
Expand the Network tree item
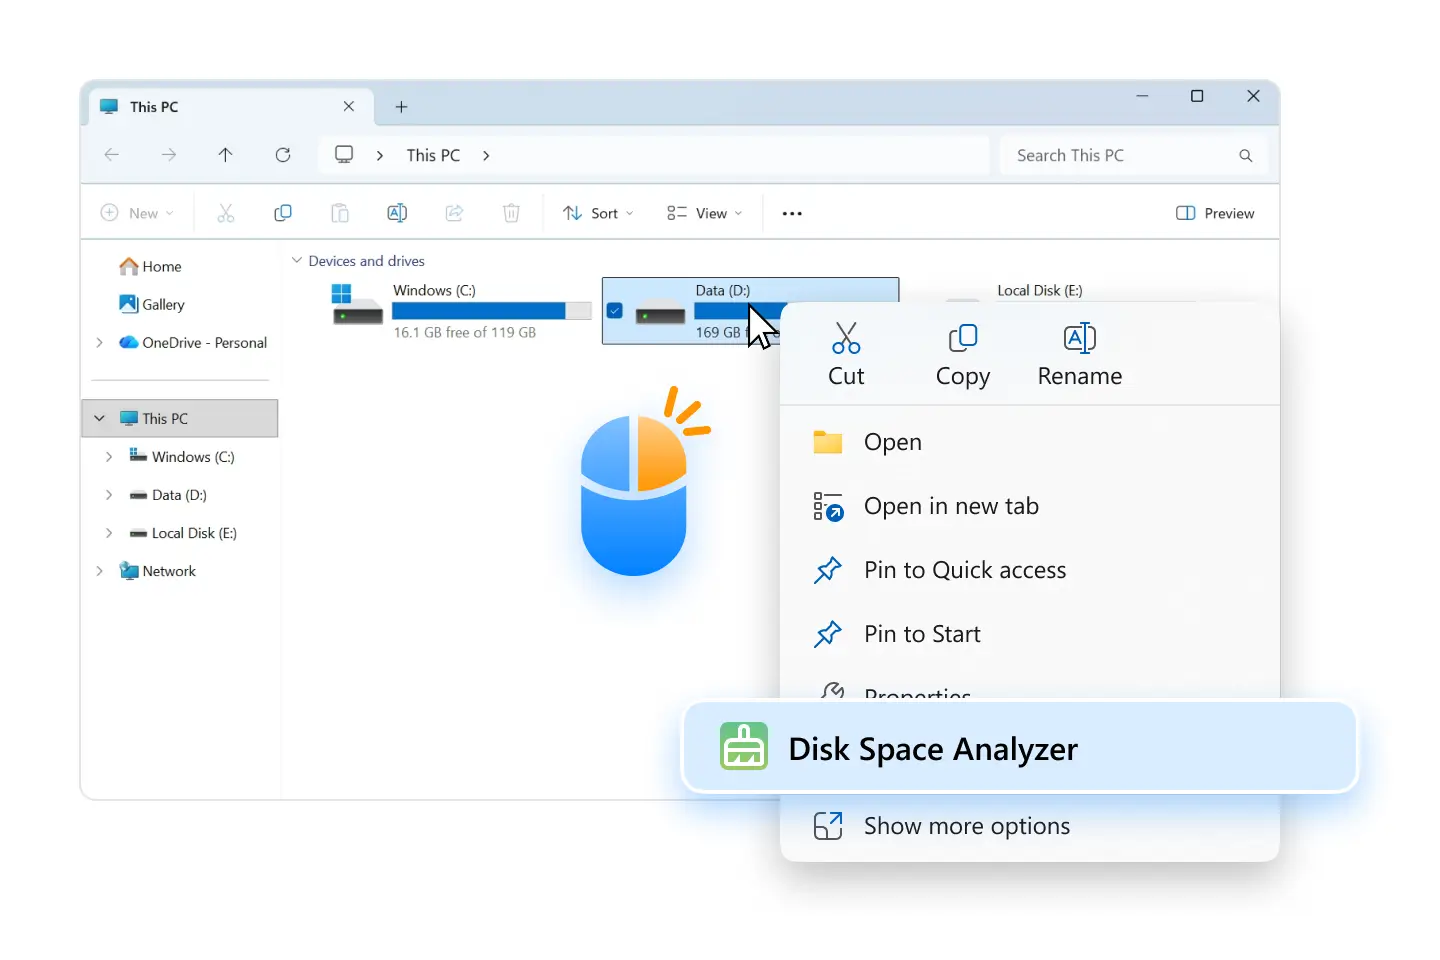click(99, 570)
